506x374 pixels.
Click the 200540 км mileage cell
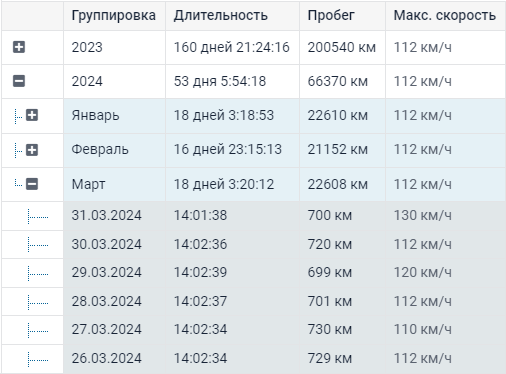tap(342, 47)
